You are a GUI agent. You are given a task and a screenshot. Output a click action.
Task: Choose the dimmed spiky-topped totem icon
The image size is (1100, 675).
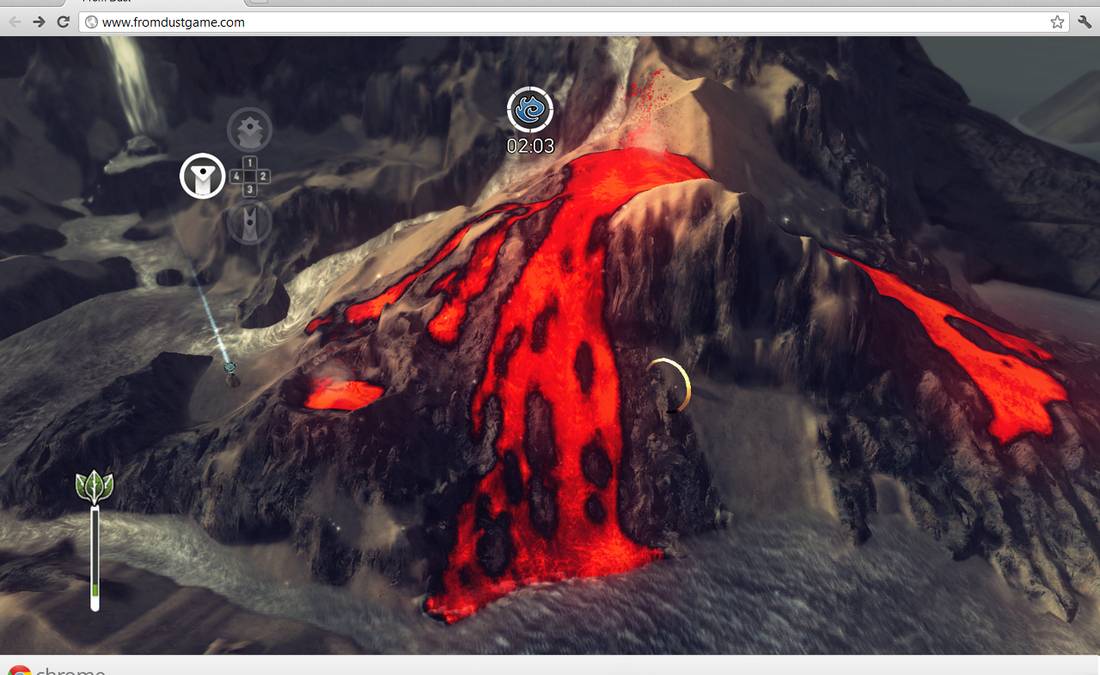pyautogui.click(x=249, y=130)
